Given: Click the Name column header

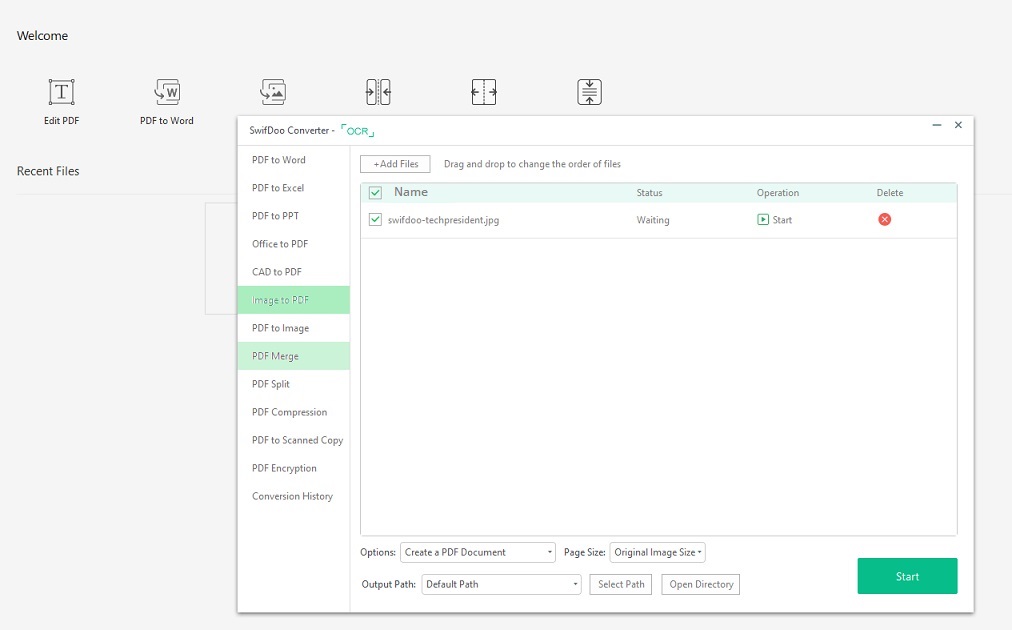Looking at the screenshot, I should [410, 192].
